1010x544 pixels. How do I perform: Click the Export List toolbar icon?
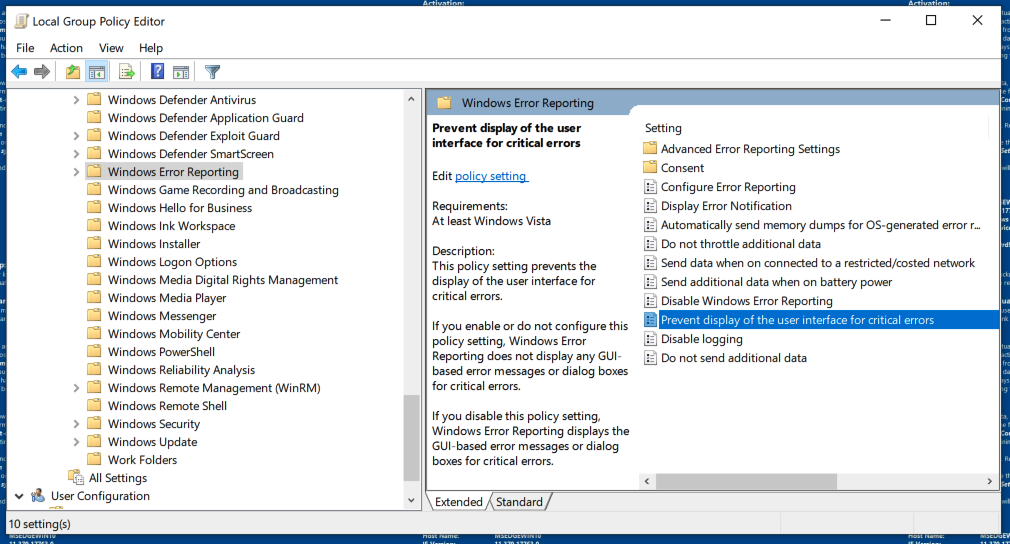[126, 71]
